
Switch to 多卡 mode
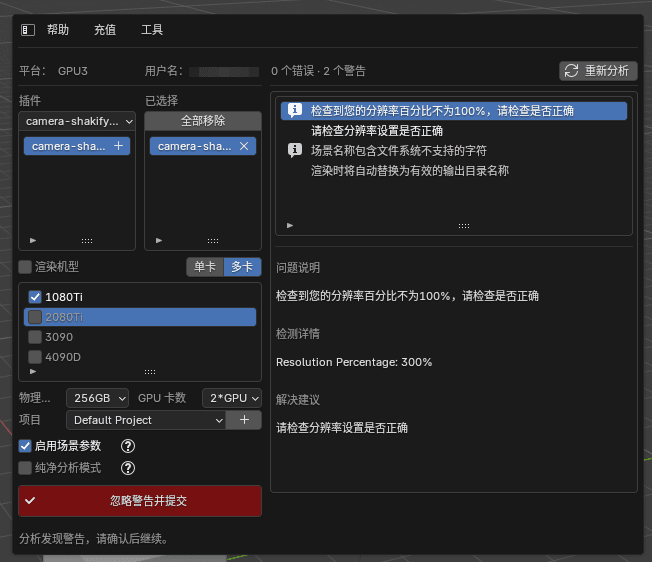(242, 267)
